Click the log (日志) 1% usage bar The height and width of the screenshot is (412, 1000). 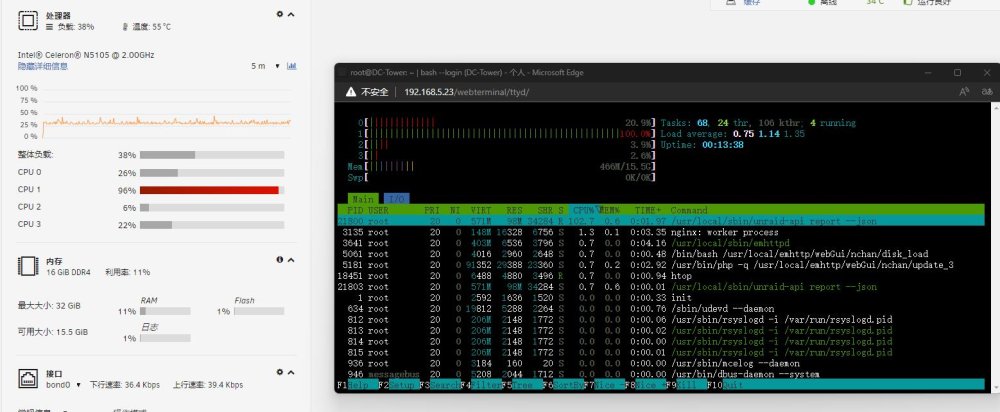[x=165, y=338]
